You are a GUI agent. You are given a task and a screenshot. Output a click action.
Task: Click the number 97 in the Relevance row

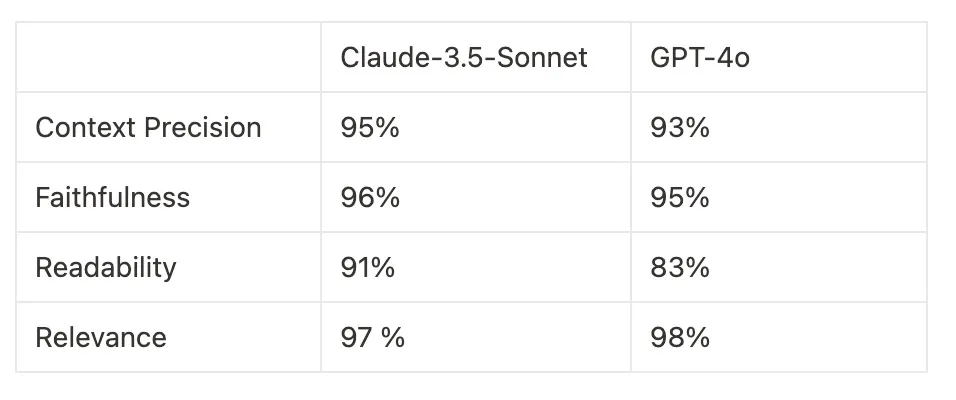[357, 338]
